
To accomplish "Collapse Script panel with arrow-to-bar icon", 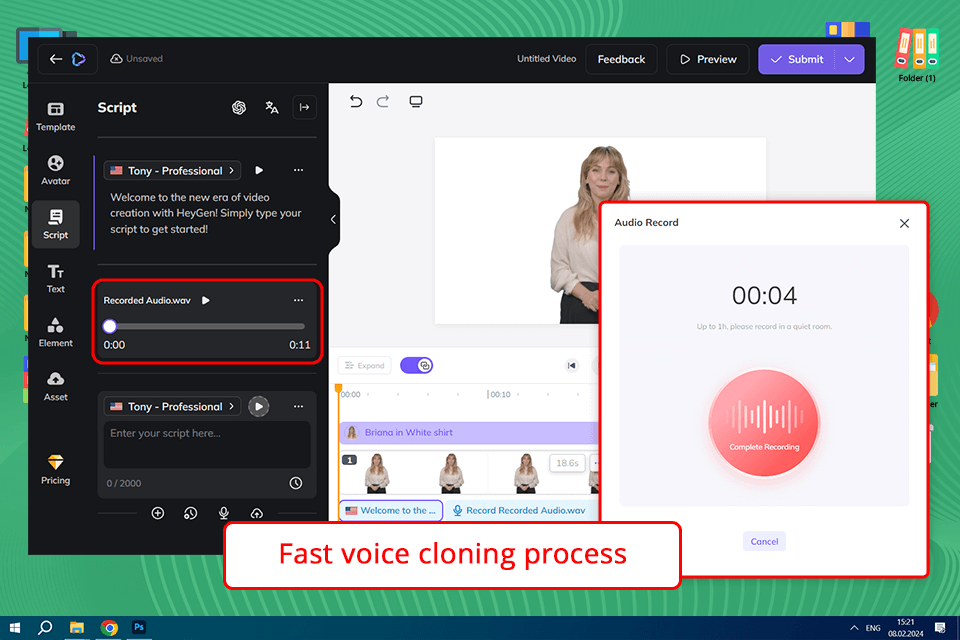I will click(304, 107).
